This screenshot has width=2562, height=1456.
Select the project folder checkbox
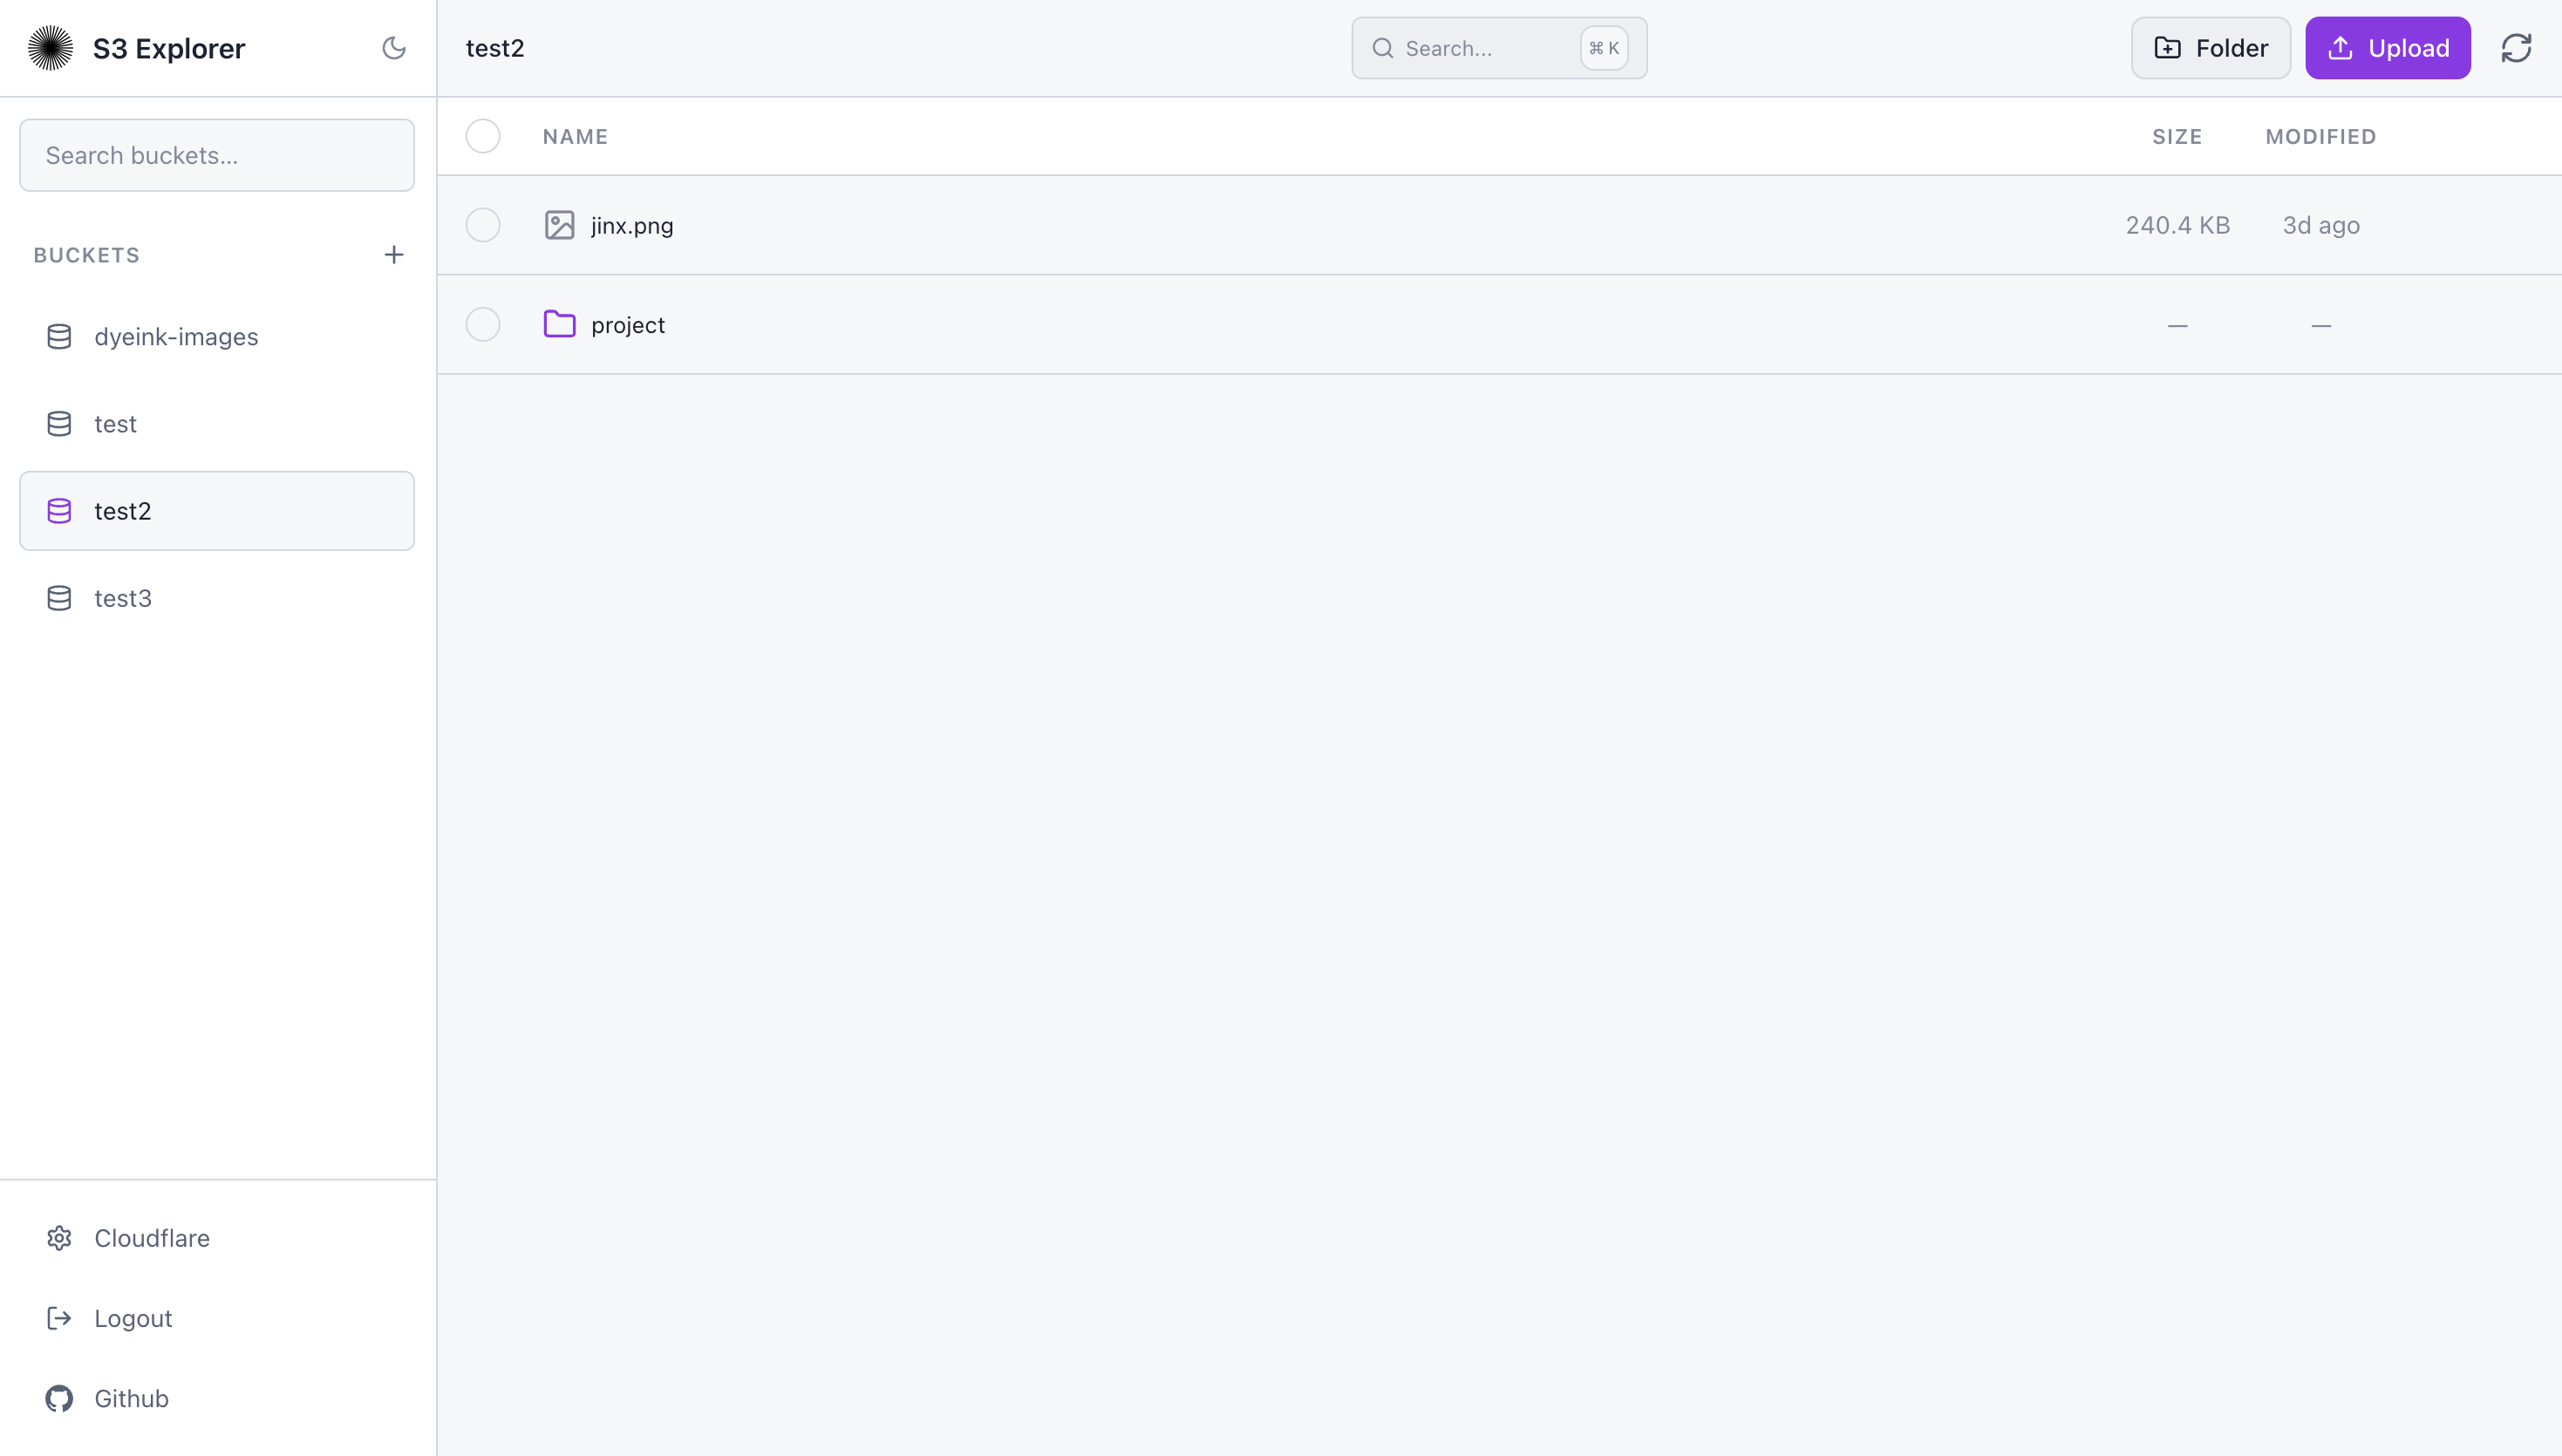point(483,324)
